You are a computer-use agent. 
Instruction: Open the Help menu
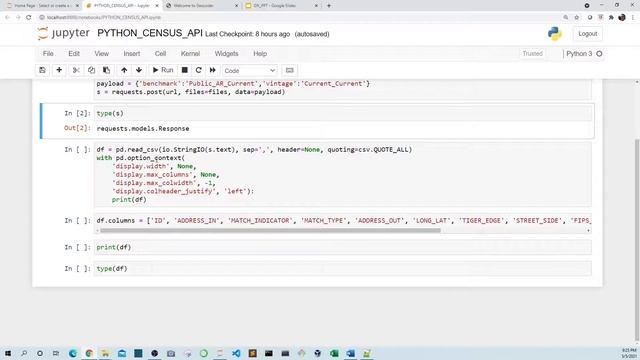pyautogui.click(x=260, y=53)
